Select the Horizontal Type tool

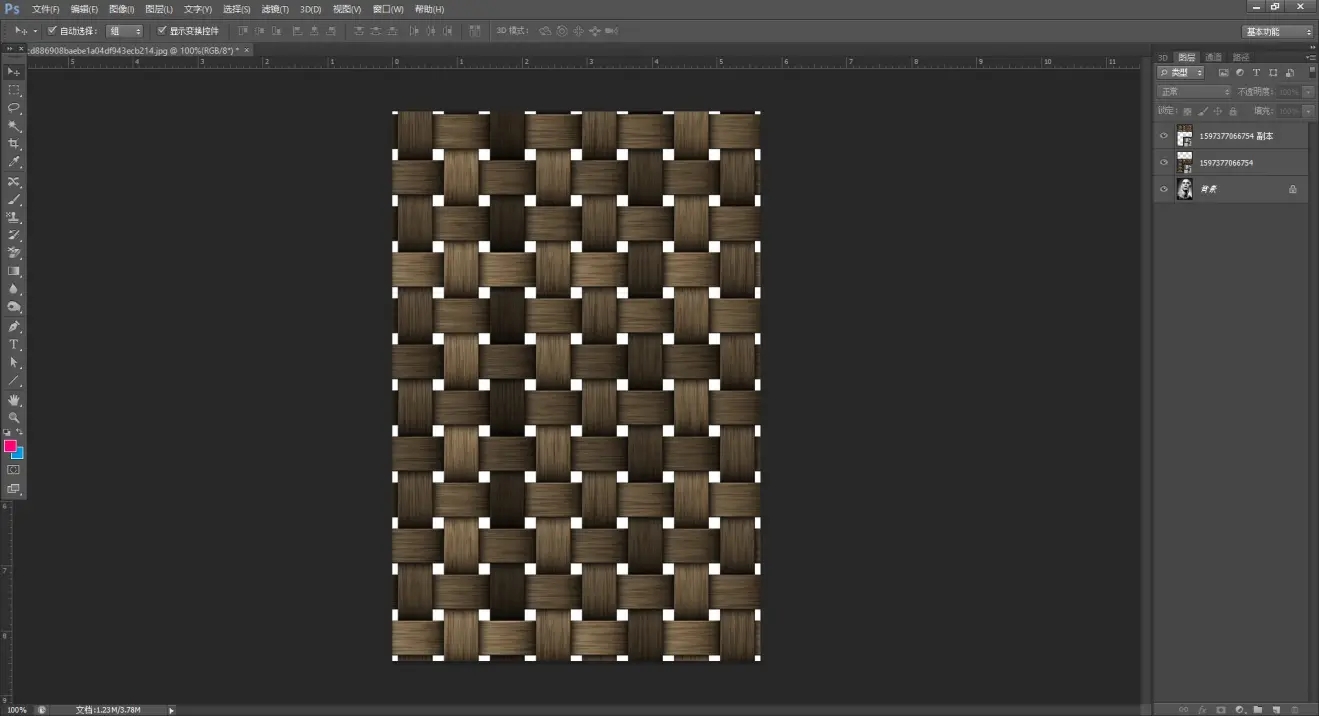pos(14,345)
